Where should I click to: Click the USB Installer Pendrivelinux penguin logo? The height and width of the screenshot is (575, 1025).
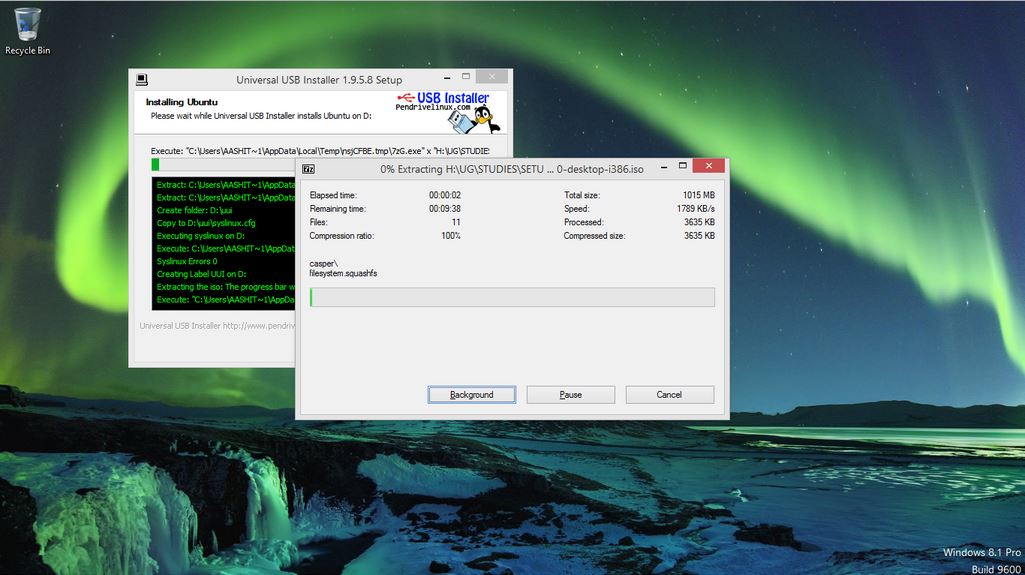(x=448, y=112)
